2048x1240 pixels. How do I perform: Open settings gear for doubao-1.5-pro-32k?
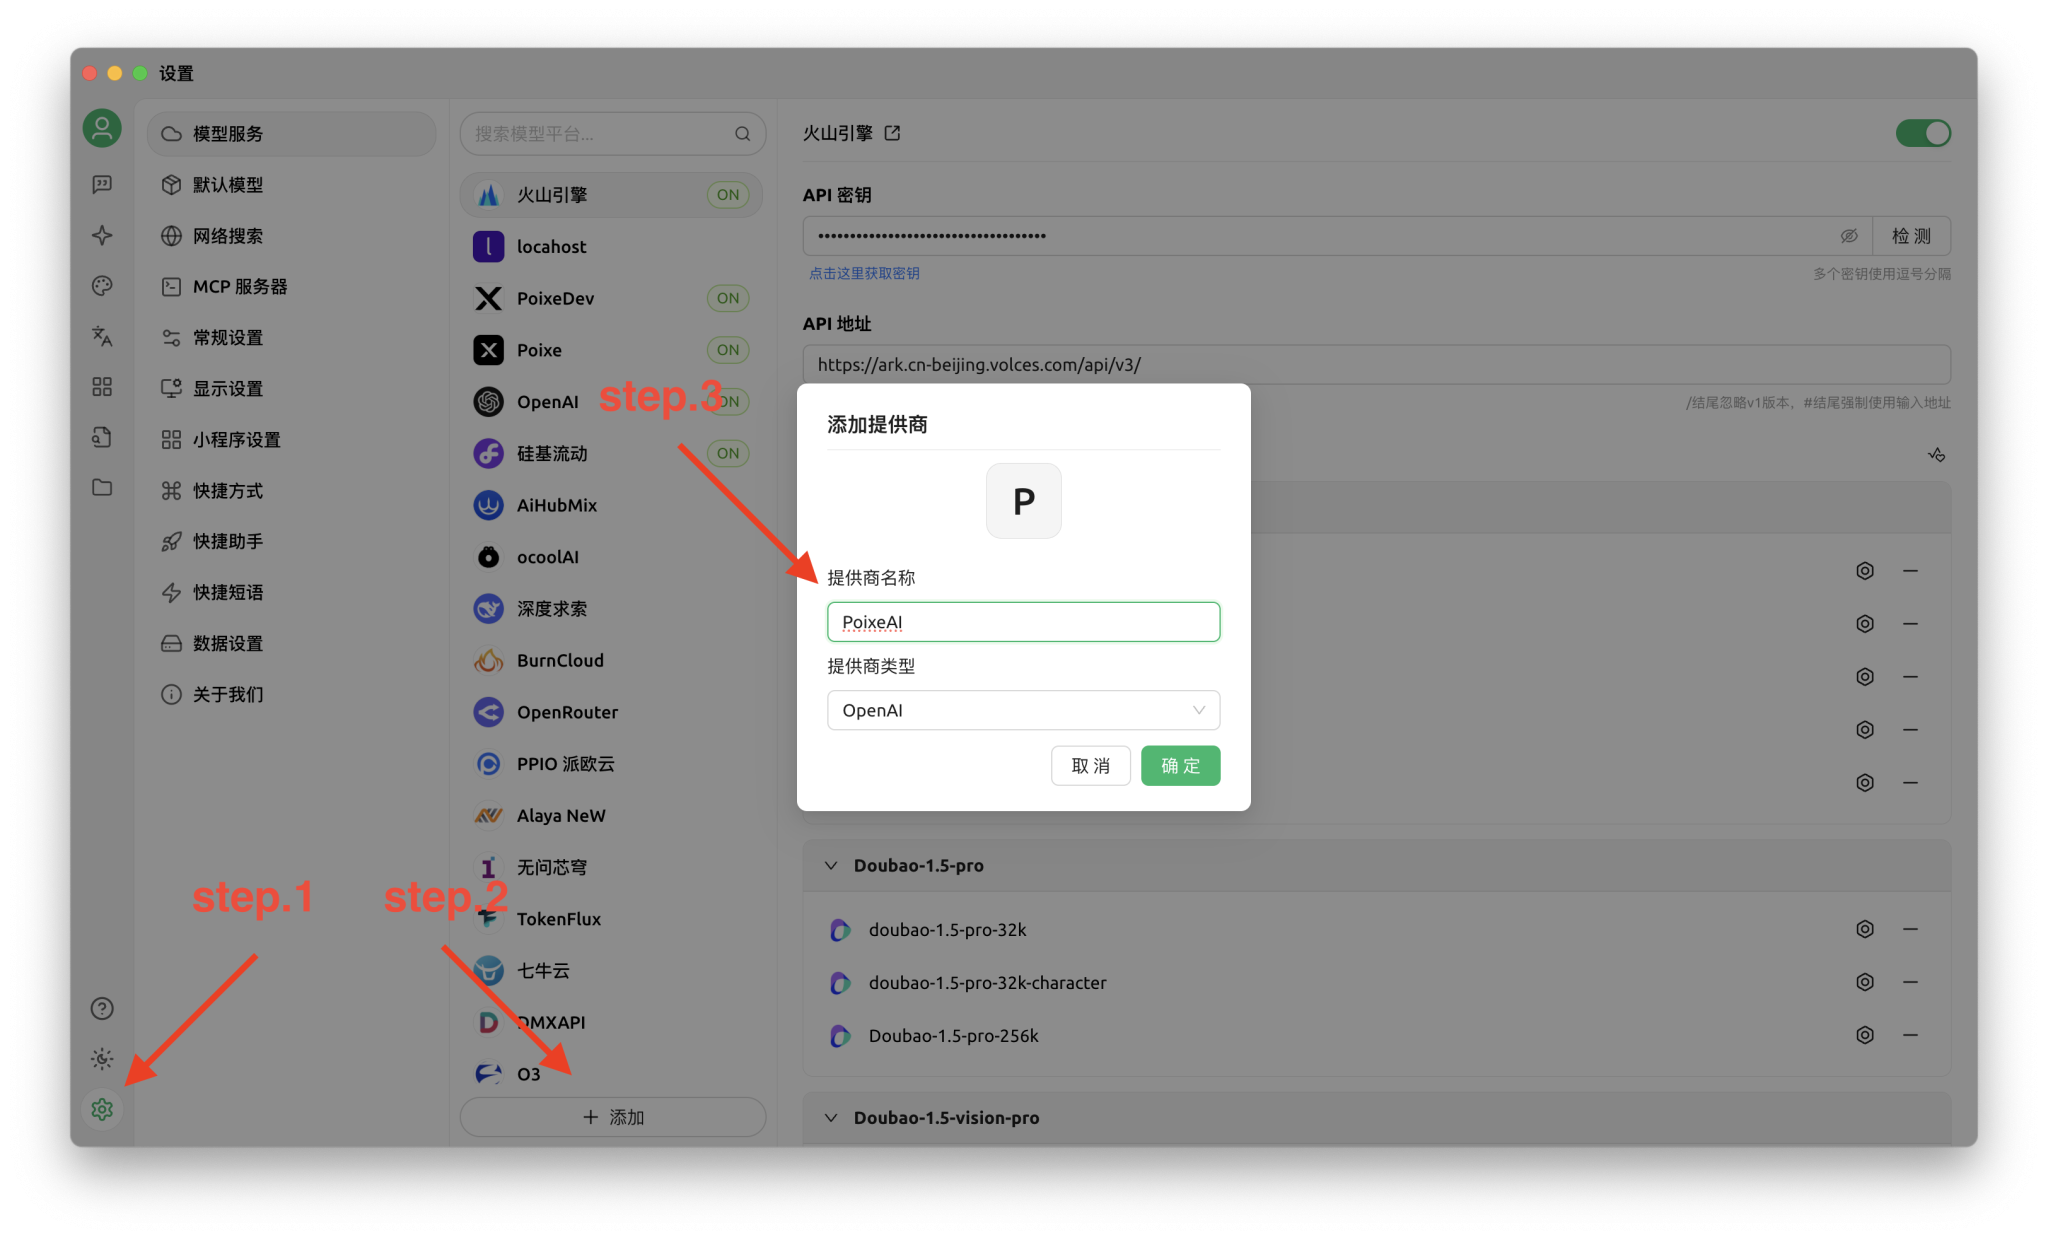click(1865, 929)
